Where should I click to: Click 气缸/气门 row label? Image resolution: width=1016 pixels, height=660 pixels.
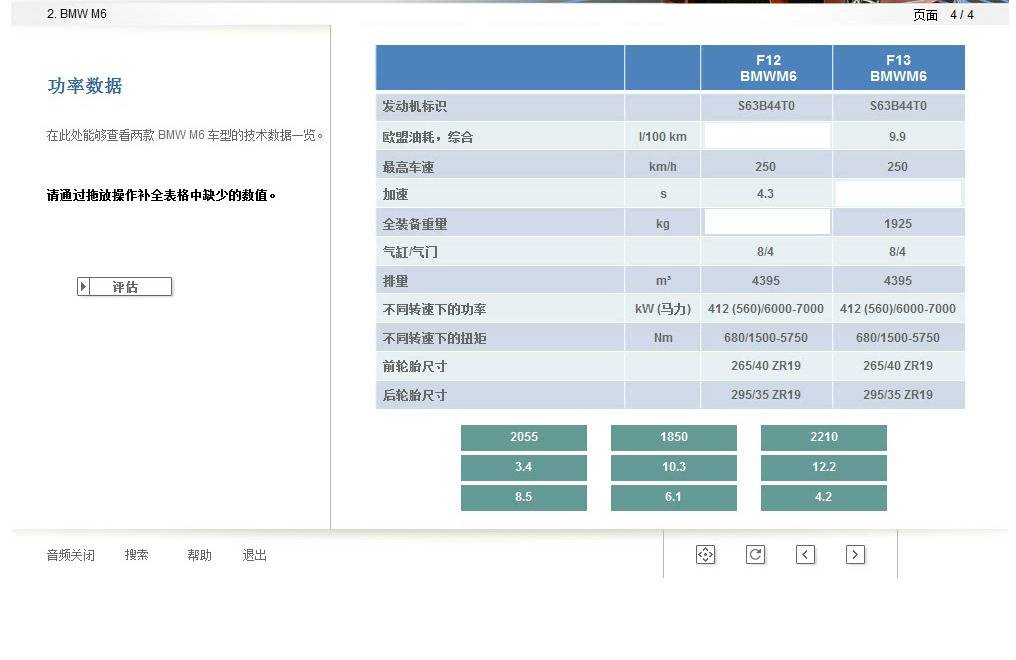(410, 252)
